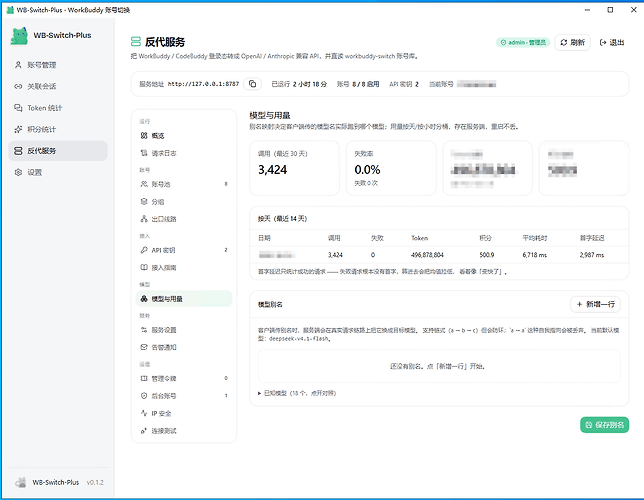644x500 pixels.
Task: Open 设置 with the gear icon
Action: (18, 172)
